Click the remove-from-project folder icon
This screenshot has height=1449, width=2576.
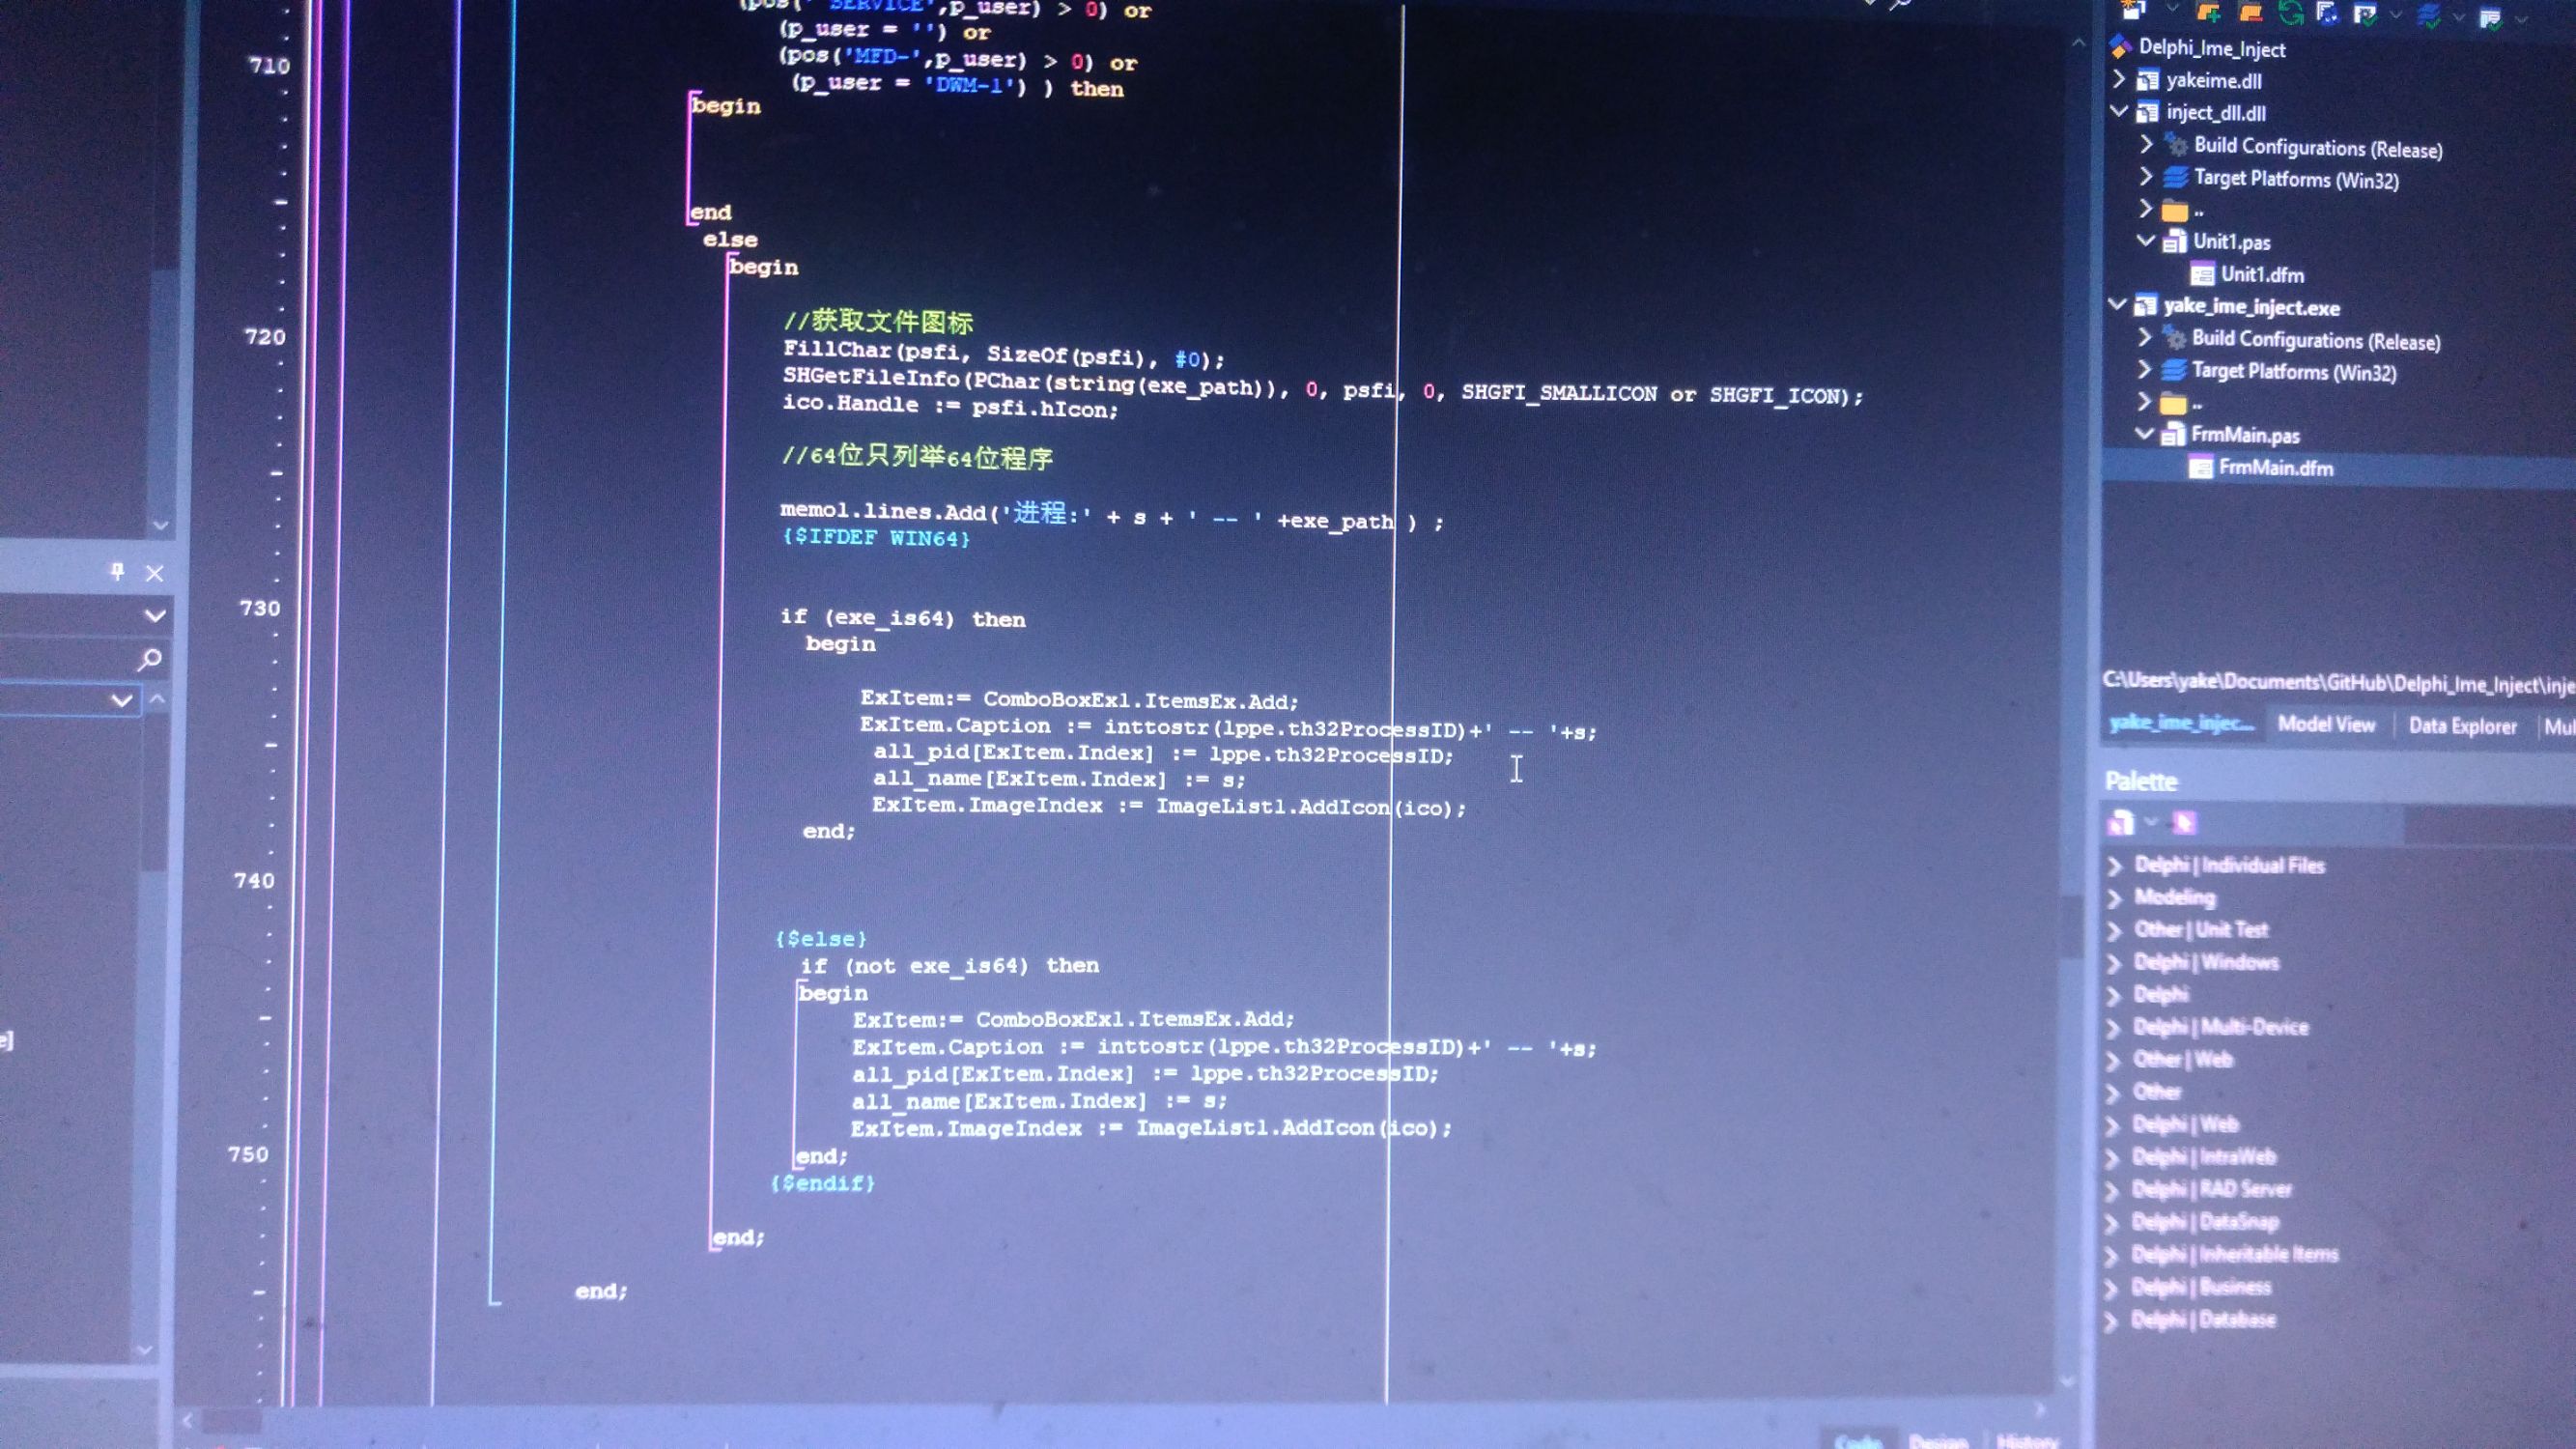tap(2250, 12)
